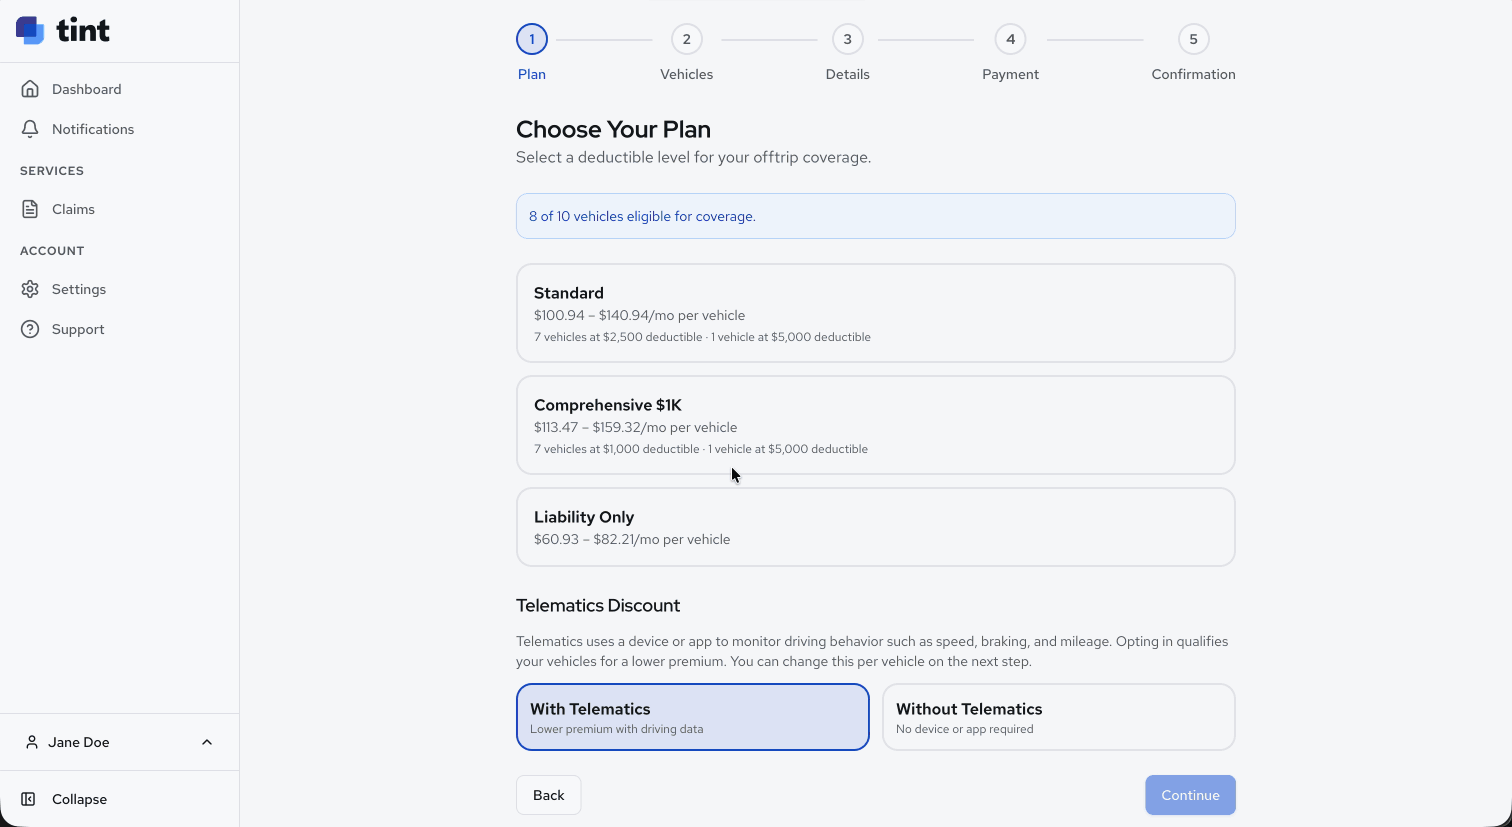Click step 3 Details in the progress stepper
This screenshot has height=827, width=1512.
(847, 39)
